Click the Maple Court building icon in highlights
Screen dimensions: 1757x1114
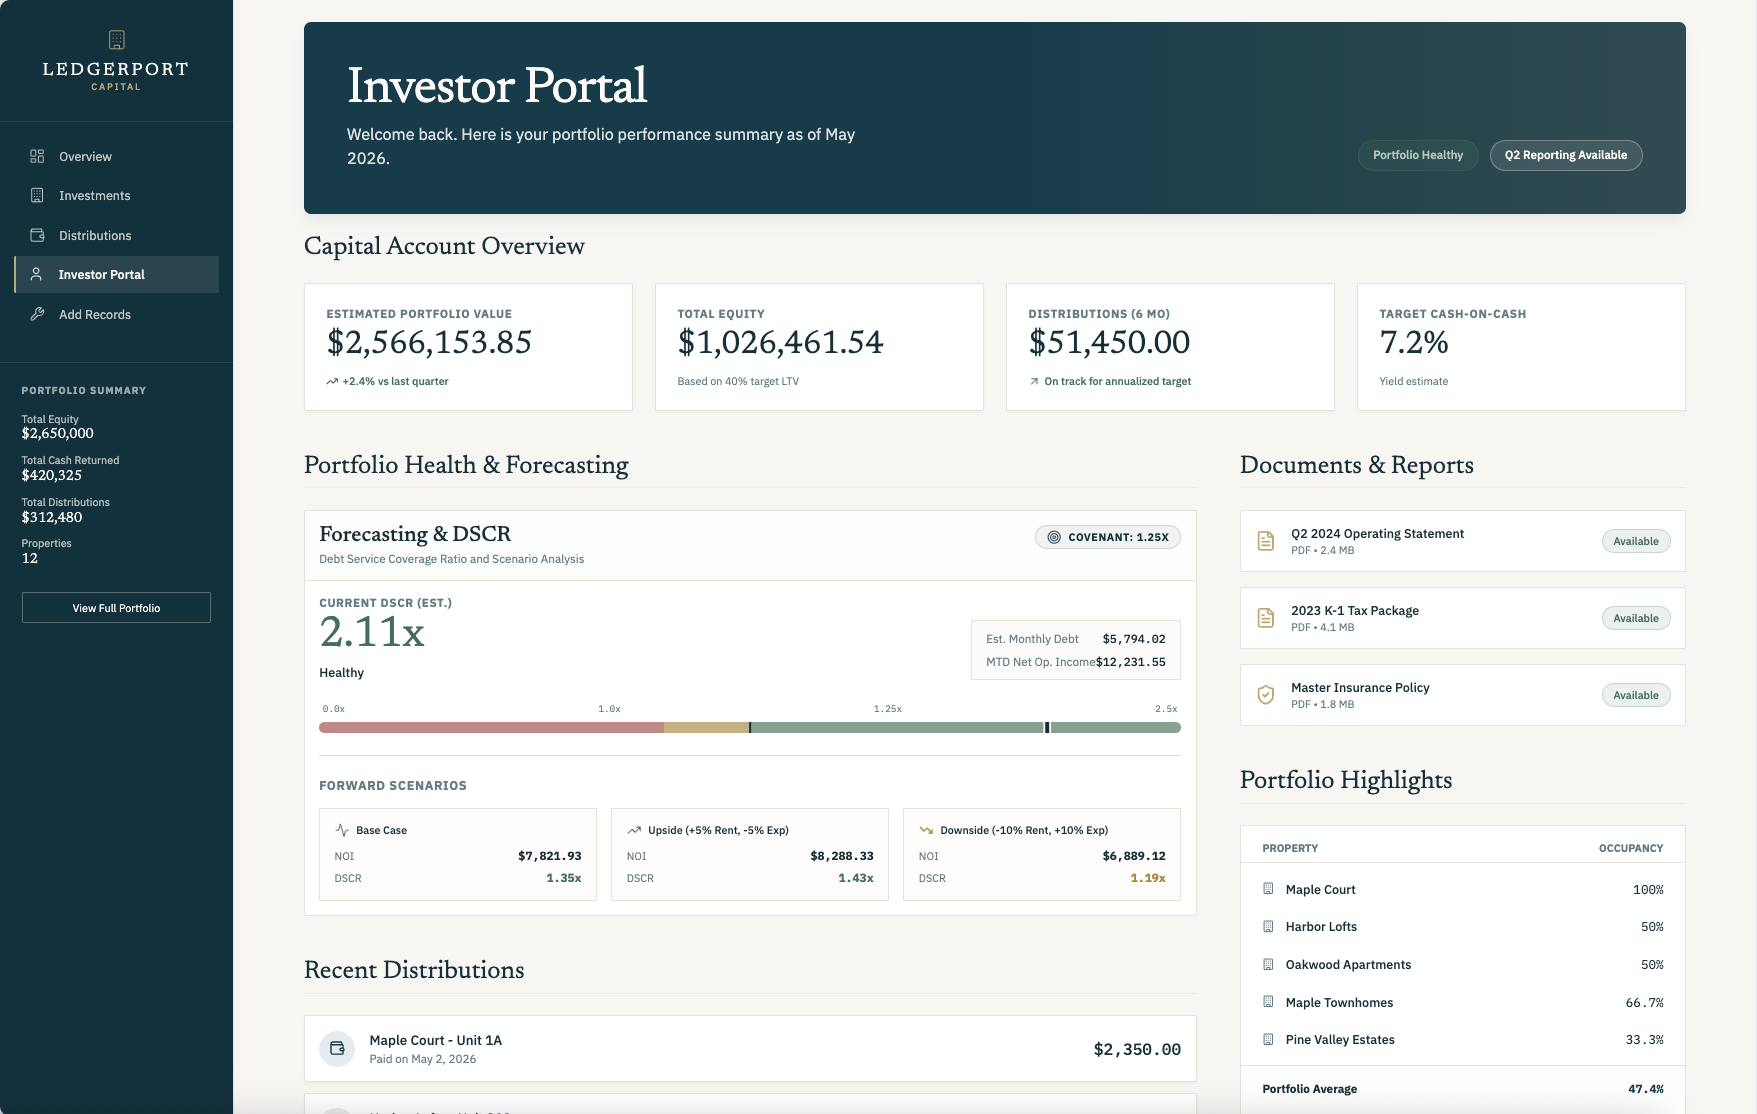pos(1268,889)
